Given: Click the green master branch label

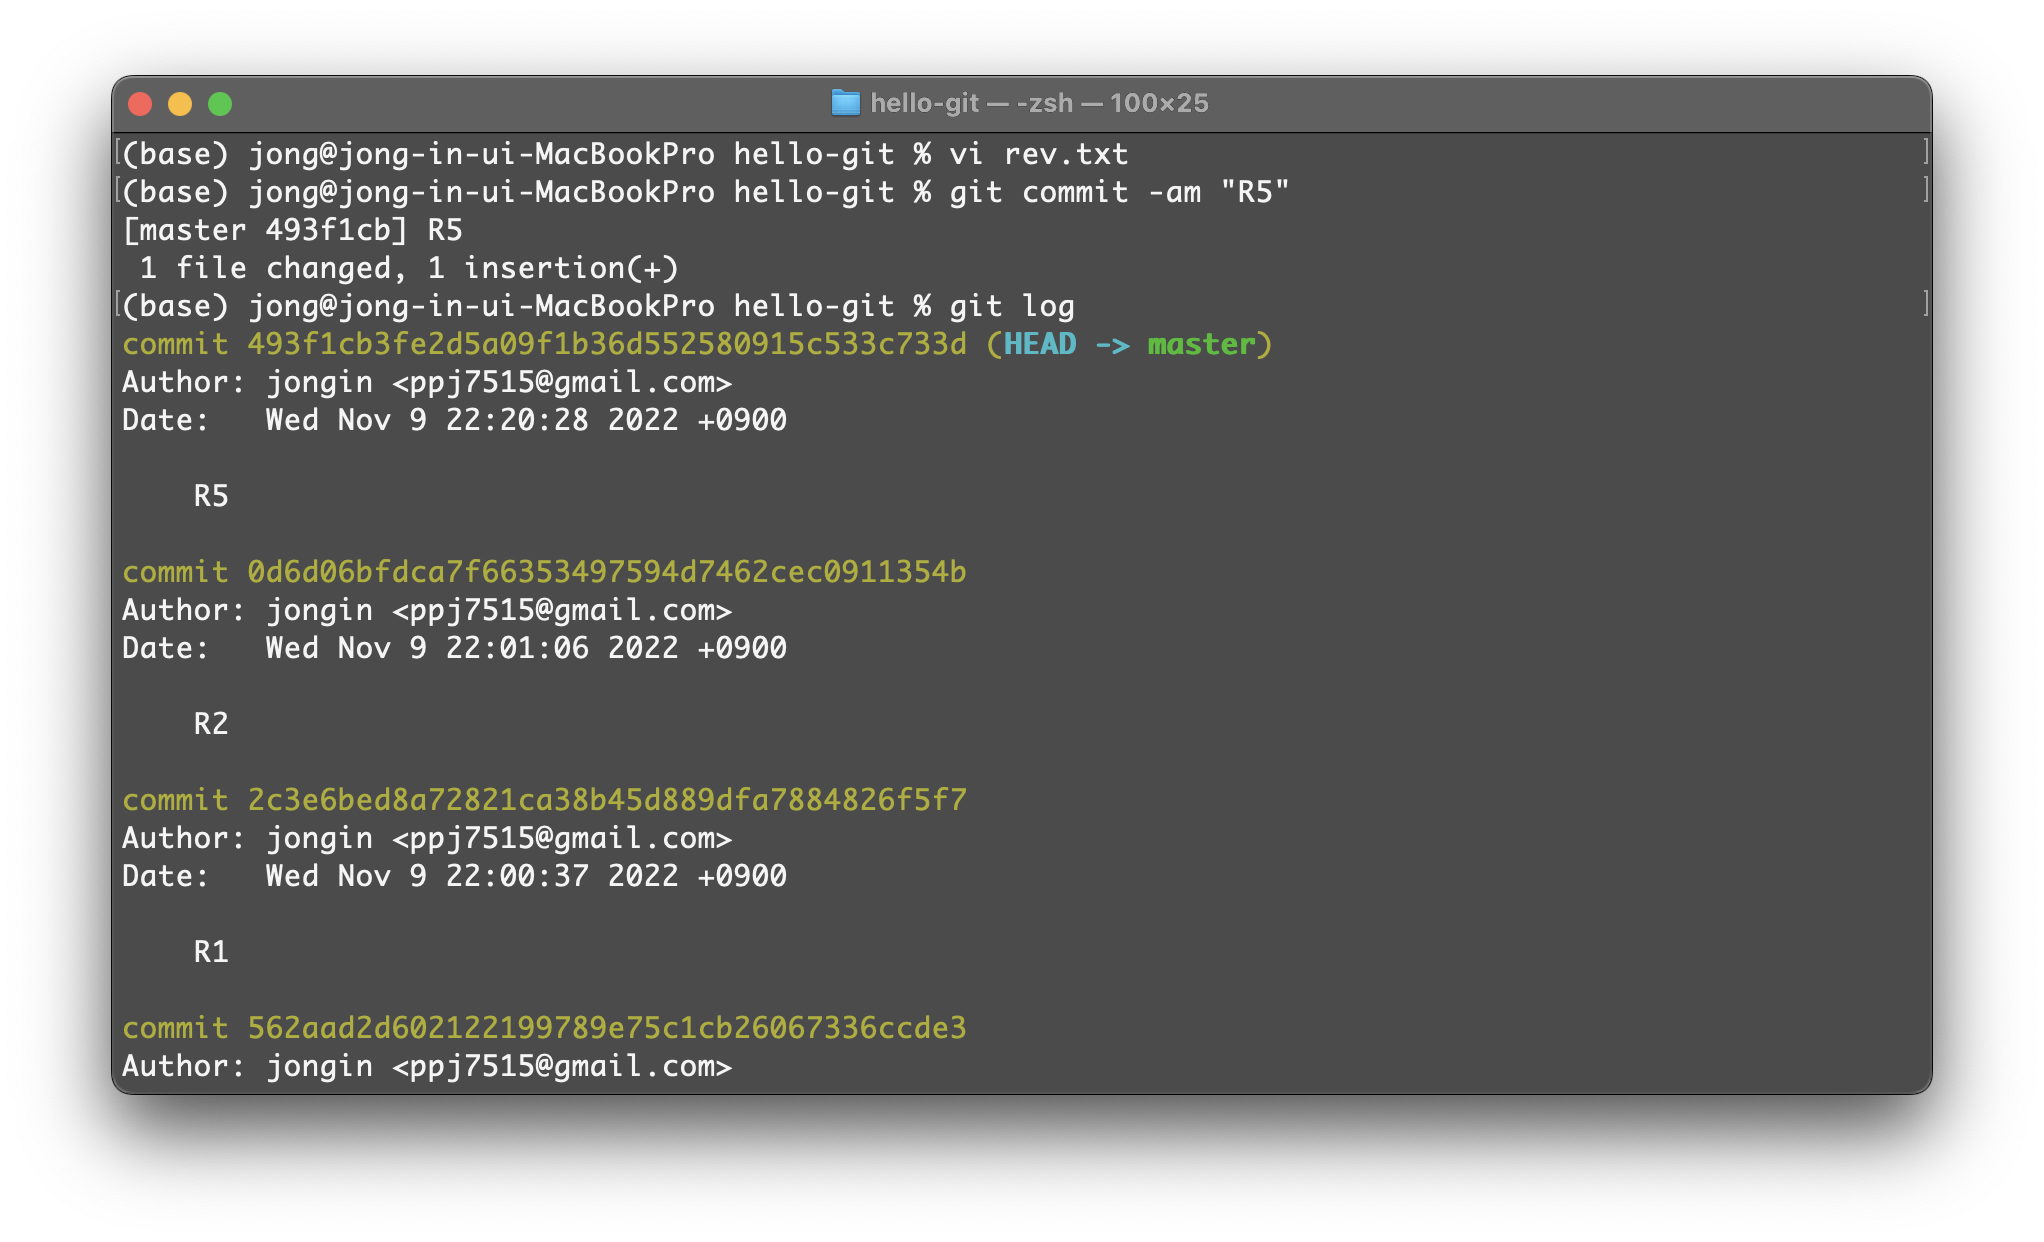Looking at the screenshot, I should click(1201, 344).
